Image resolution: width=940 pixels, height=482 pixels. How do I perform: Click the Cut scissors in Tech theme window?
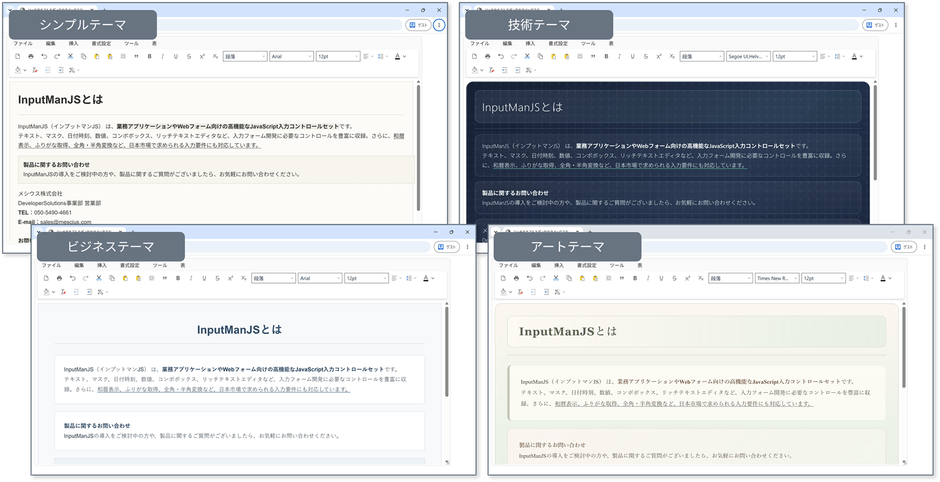(x=527, y=56)
